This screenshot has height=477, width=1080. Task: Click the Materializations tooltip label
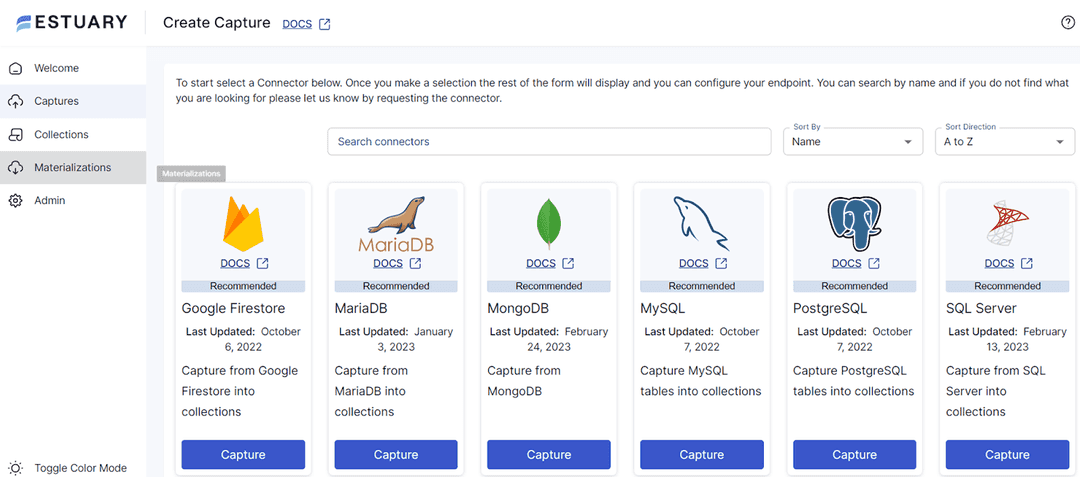coord(191,174)
